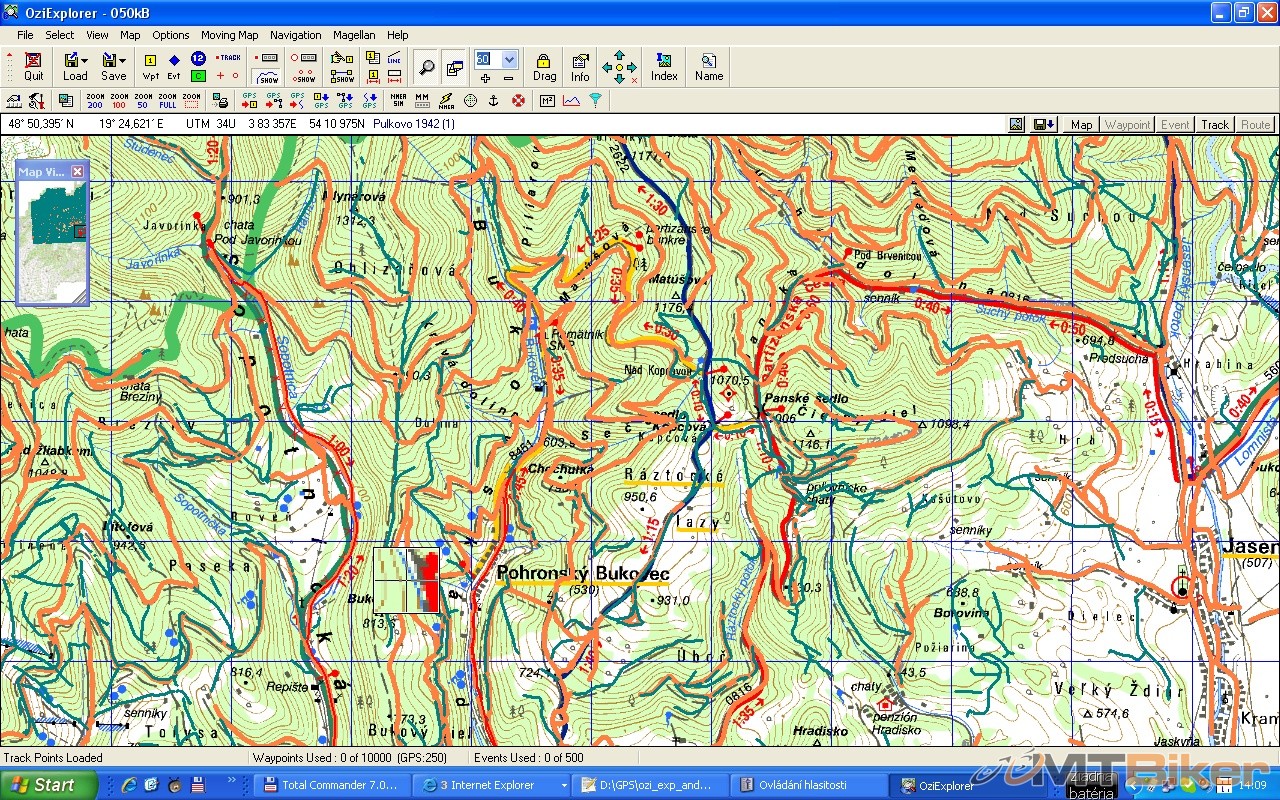1280x800 pixels.
Task: Click the Track button in info bar
Action: click(1215, 125)
